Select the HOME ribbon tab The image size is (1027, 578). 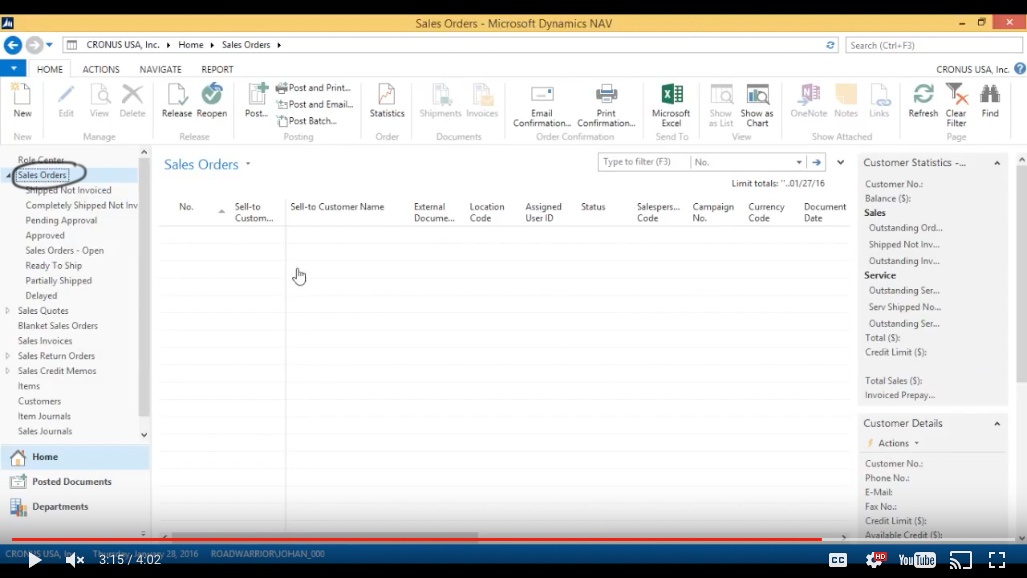click(x=50, y=69)
